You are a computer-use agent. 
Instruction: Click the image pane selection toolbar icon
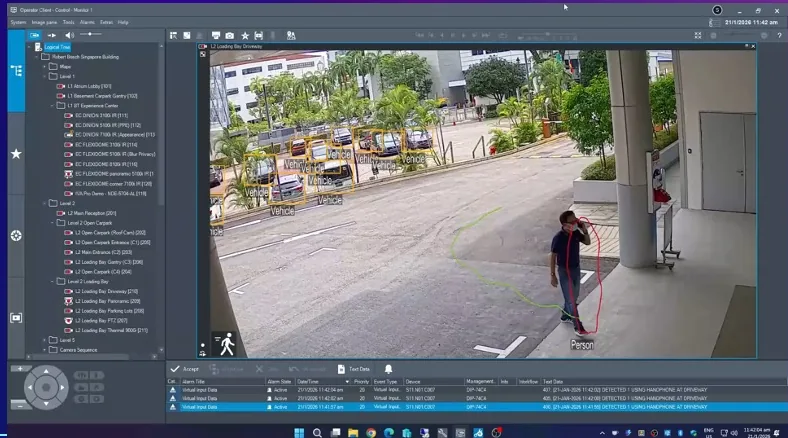(173, 35)
